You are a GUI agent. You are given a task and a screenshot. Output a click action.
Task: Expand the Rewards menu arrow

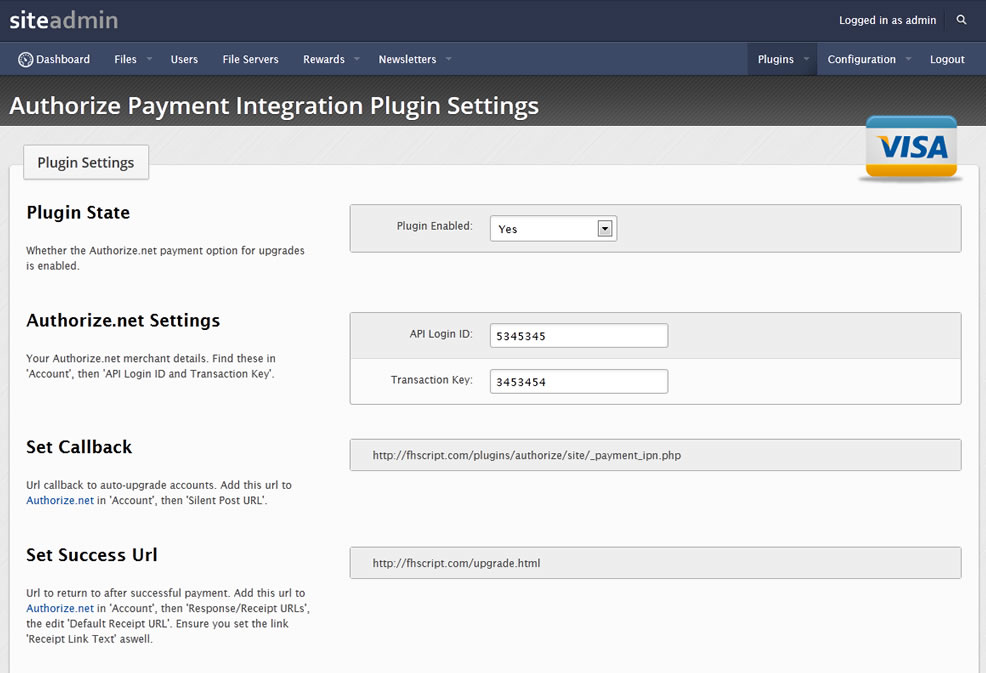tap(357, 59)
